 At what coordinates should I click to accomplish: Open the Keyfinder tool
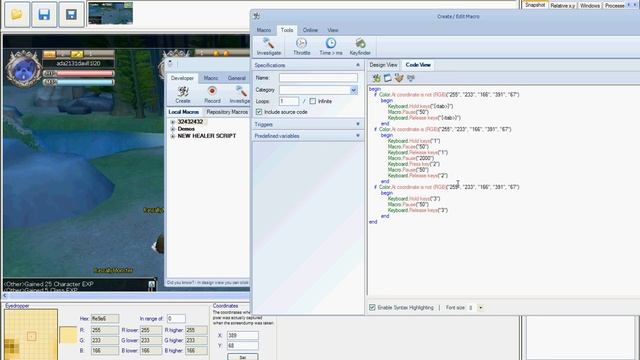(x=360, y=47)
